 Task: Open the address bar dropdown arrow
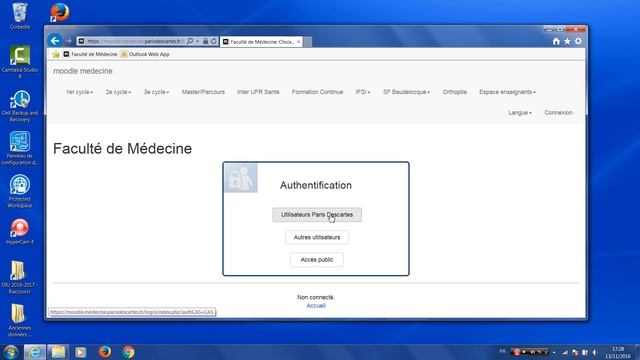pyautogui.click(x=198, y=41)
